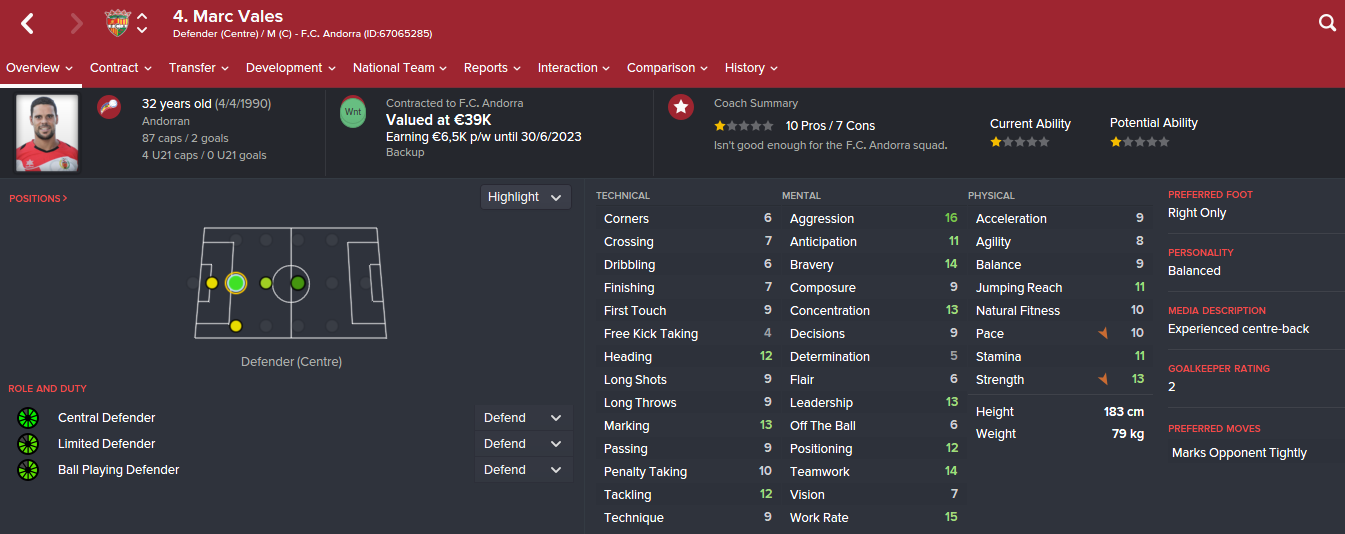Select the defensive midfielder position dot
Viewport: 1345px width, 534px height.
coord(266,283)
